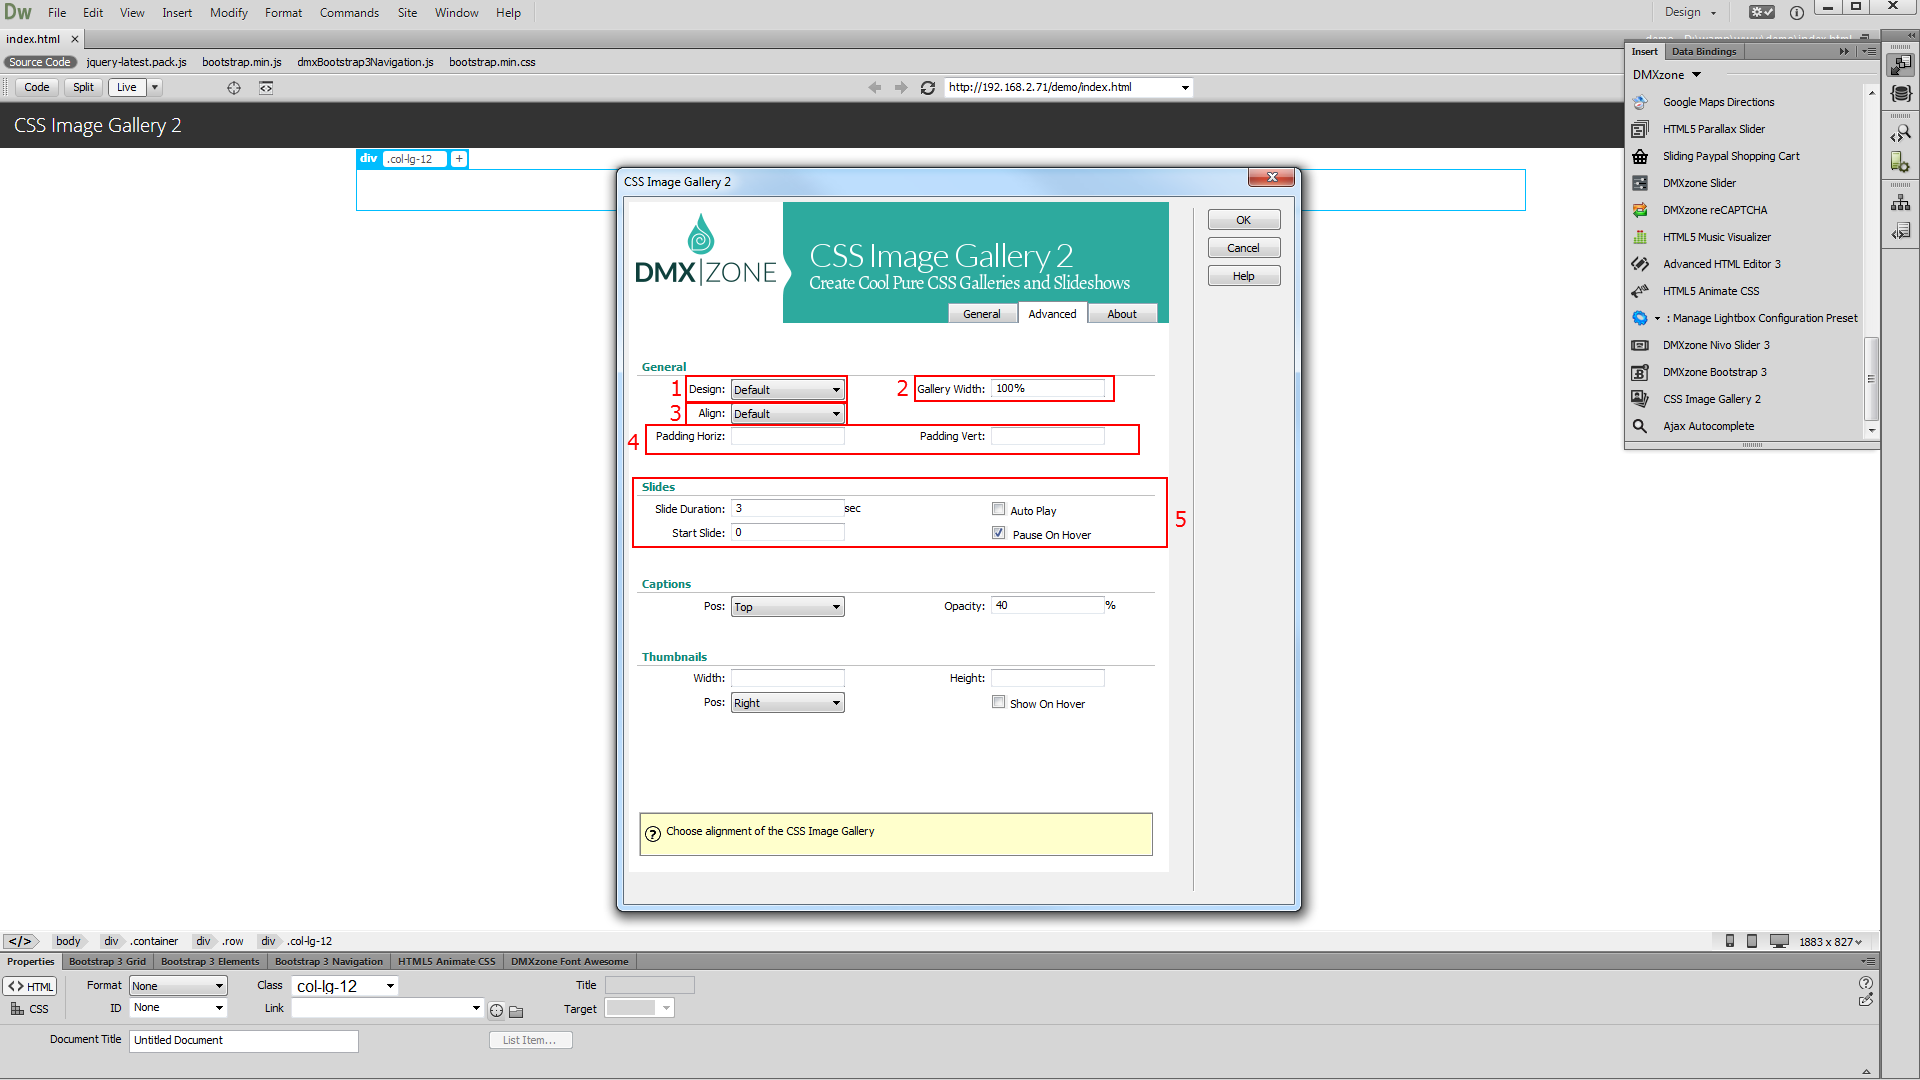
Task: Open the HTML5 Animate CSS properties tab
Action: click(446, 962)
